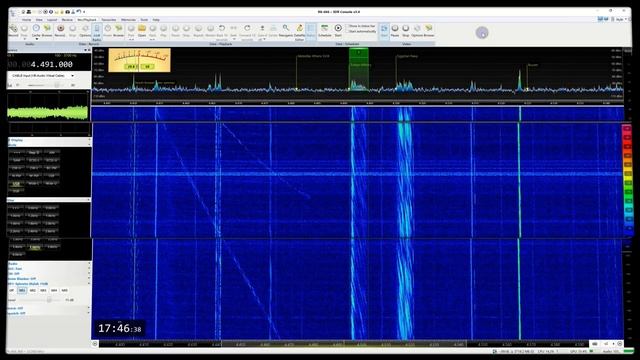Jump forward 10 seconds in playback
The height and width of the screenshot is (360, 640).
247,31
